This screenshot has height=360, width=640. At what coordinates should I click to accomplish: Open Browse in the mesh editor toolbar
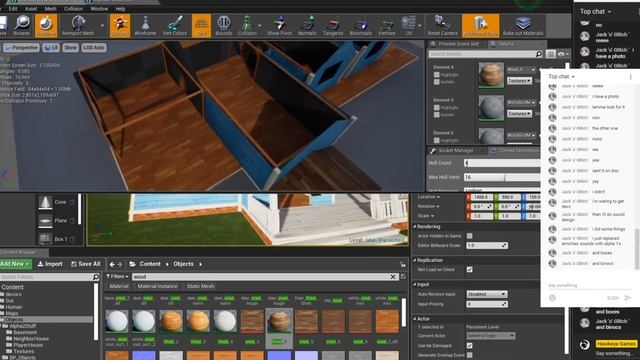coord(22,25)
